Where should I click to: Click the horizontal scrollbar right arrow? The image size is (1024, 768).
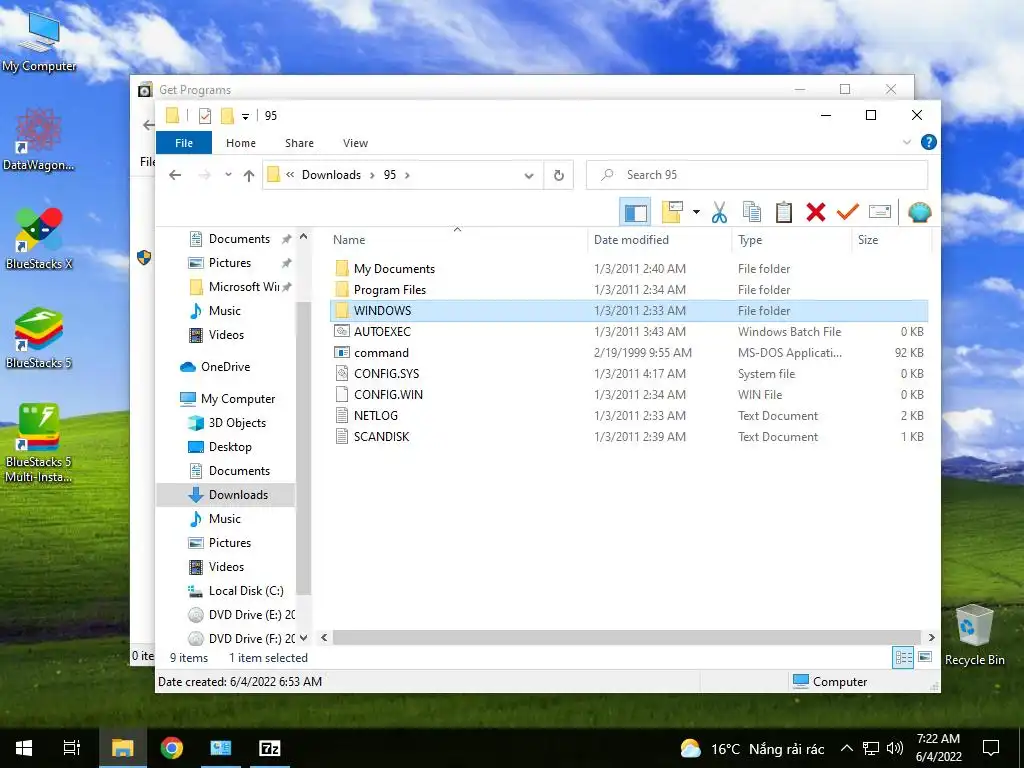[x=931, y=637]
